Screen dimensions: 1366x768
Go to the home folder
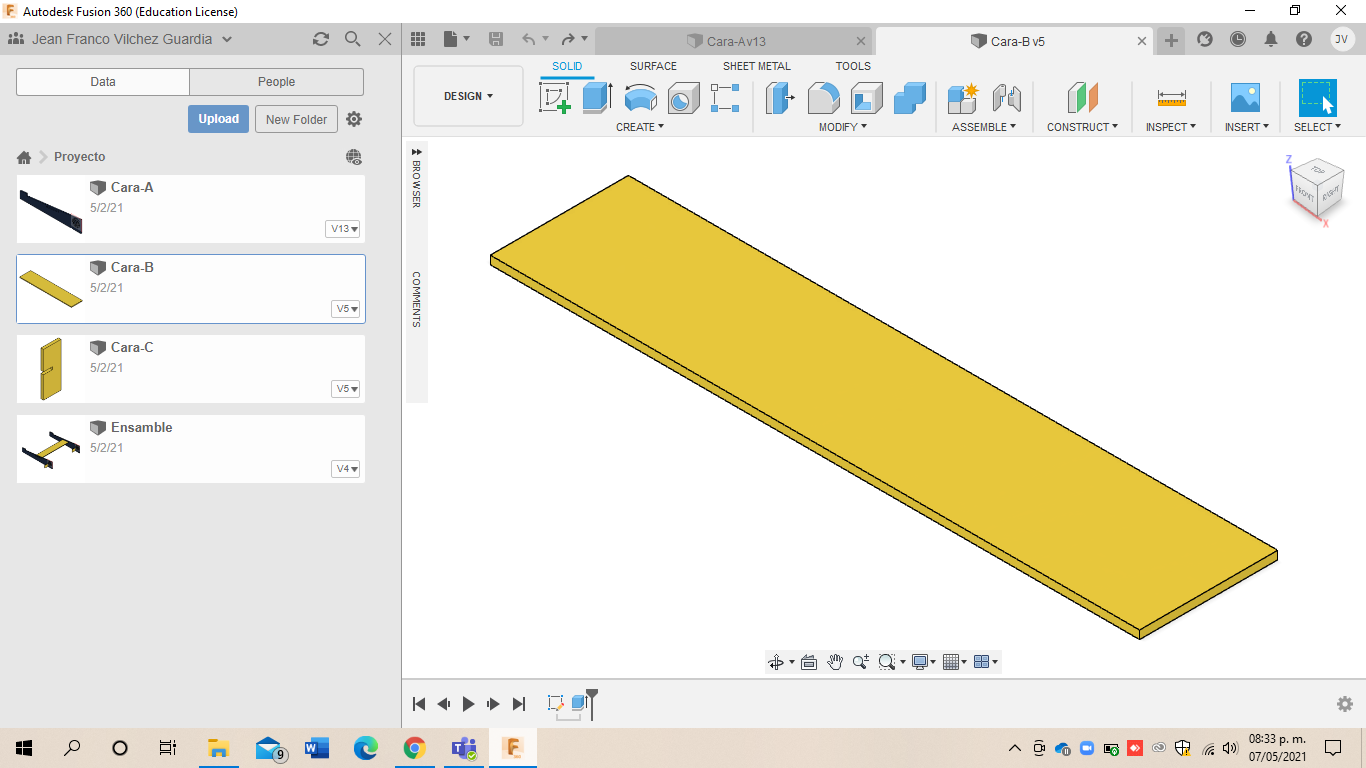pyautogui.click(x=24, y=157)
